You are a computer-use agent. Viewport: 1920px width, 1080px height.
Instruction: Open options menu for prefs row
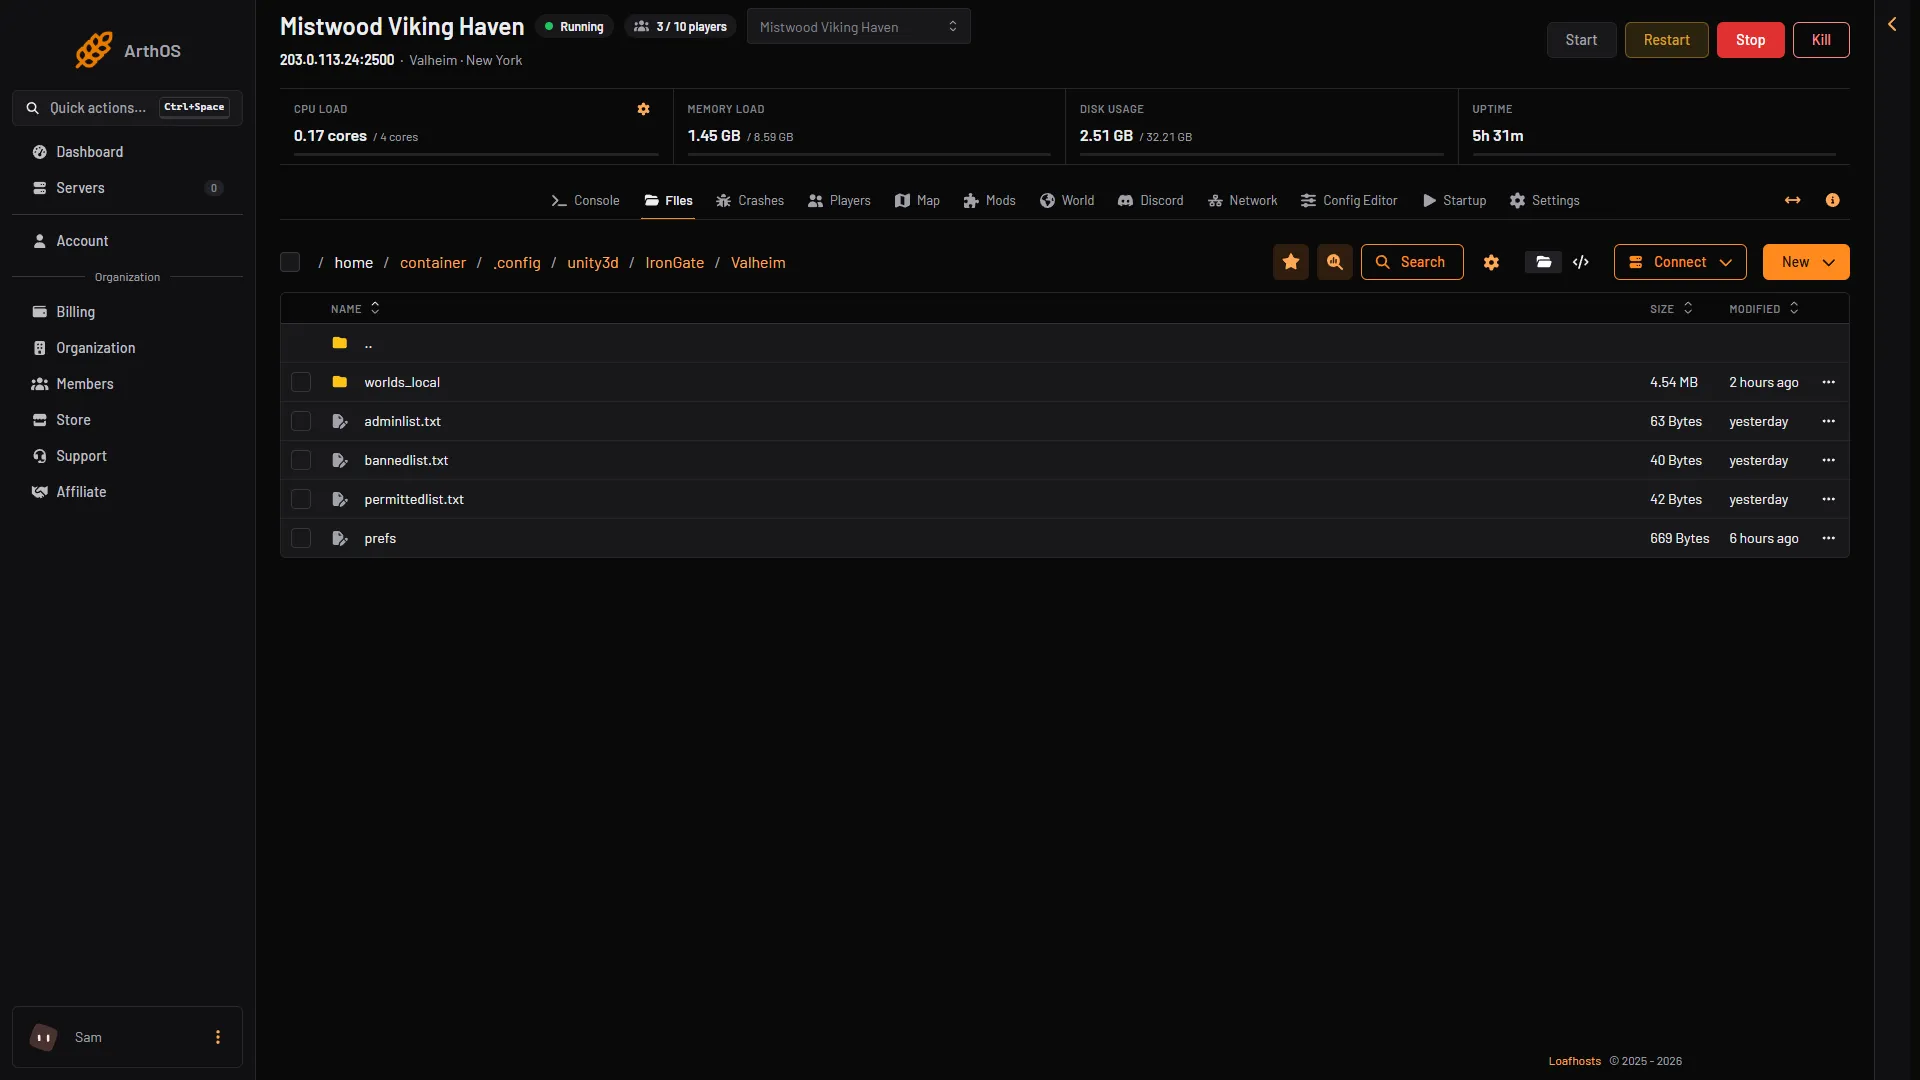[1829, 538]
